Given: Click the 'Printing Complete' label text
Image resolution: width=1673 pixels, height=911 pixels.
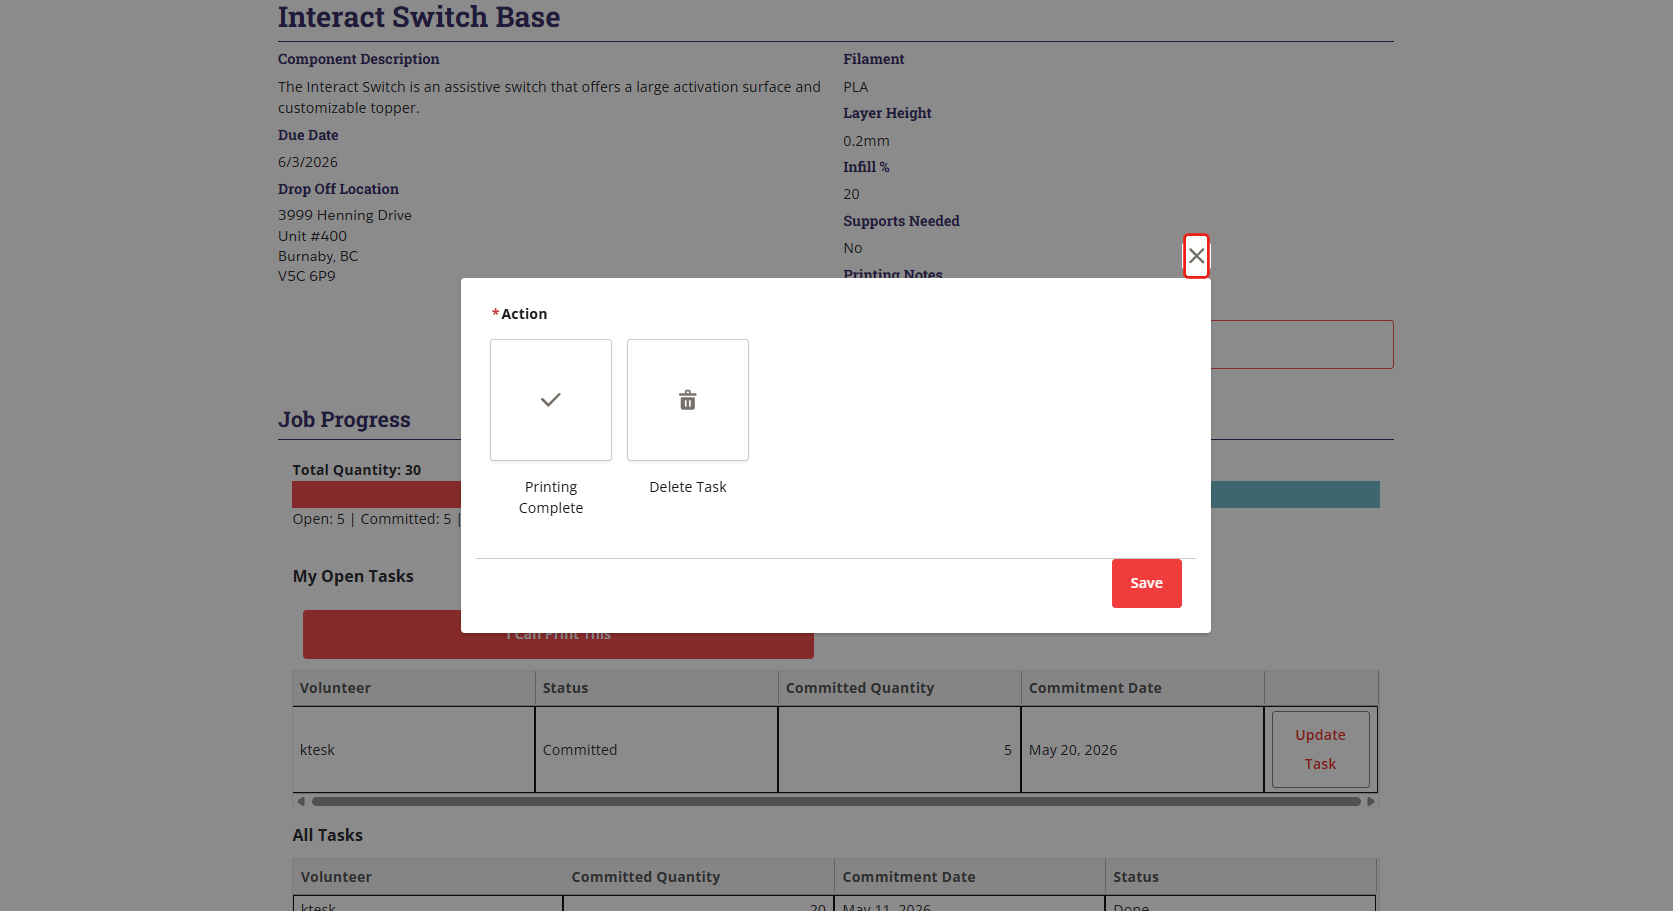Looking at the screenshot, I should [x=551, y=497].
